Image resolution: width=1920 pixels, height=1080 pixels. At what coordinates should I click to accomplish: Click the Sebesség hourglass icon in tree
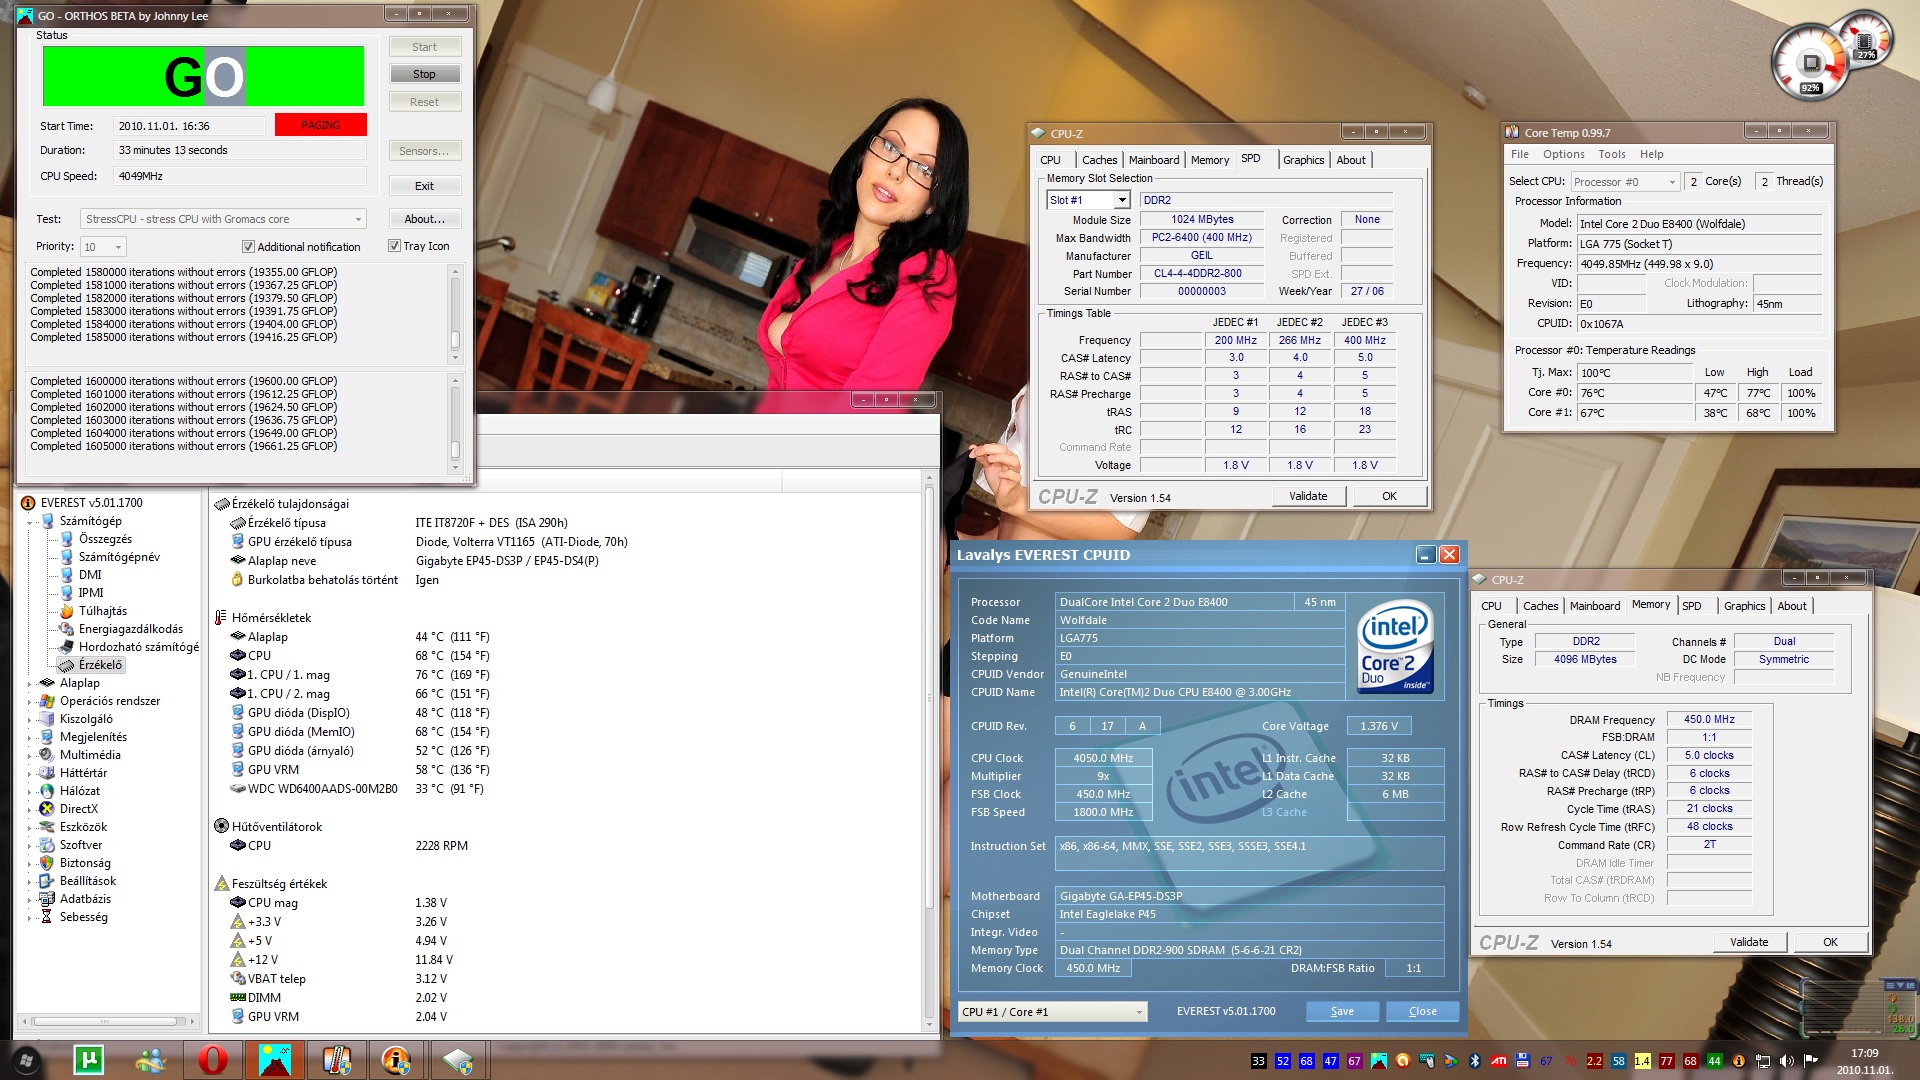point(46,917)
